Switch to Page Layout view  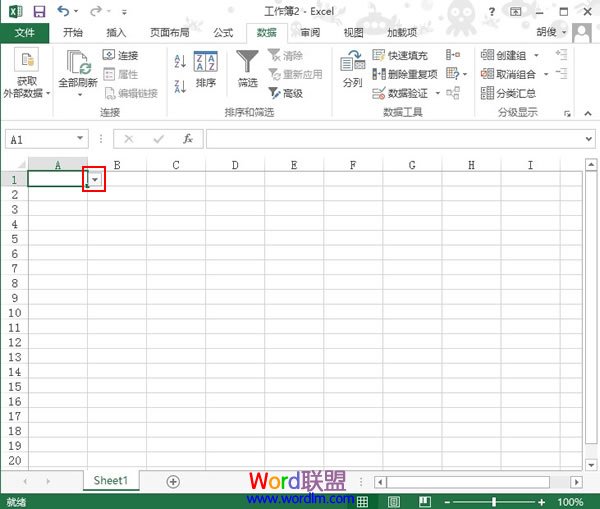coord(394,501)
